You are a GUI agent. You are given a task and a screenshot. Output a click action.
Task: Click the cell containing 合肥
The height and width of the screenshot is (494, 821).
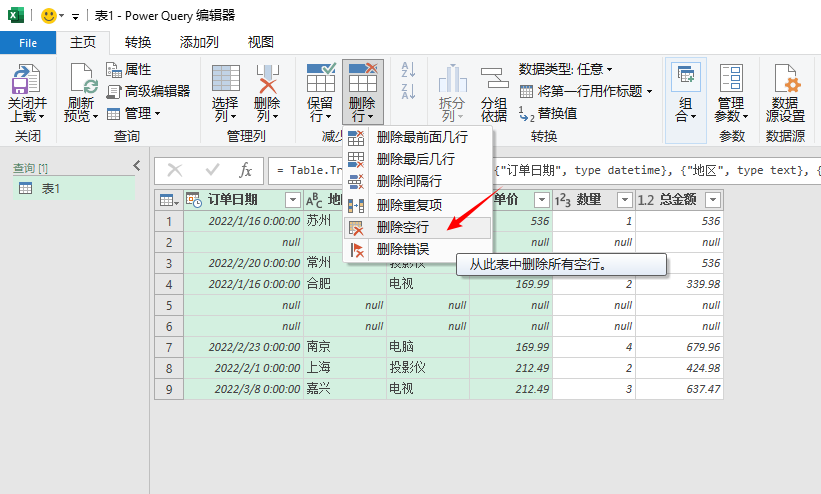click(x=345, y=284)
